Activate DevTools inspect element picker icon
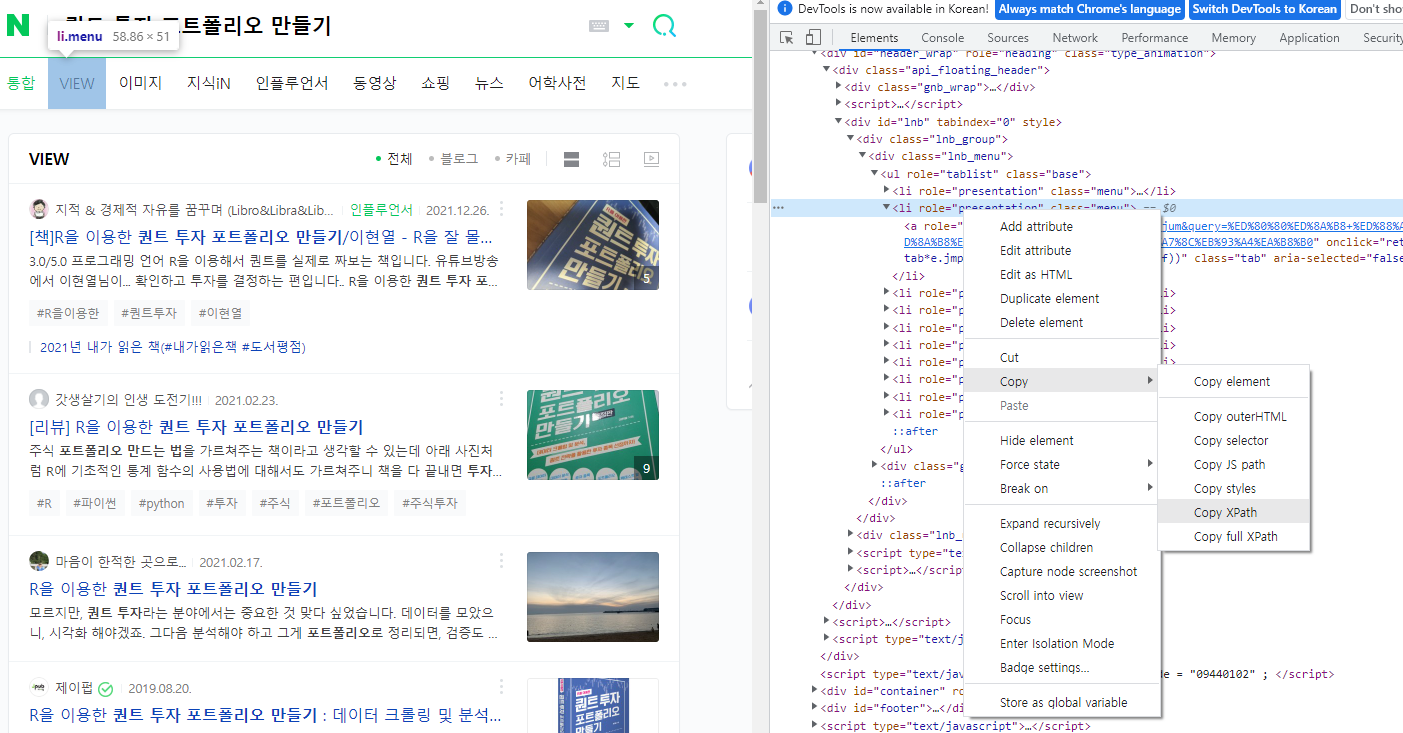The height and width of the screenshot is (733, 1403). click(787, 38)
